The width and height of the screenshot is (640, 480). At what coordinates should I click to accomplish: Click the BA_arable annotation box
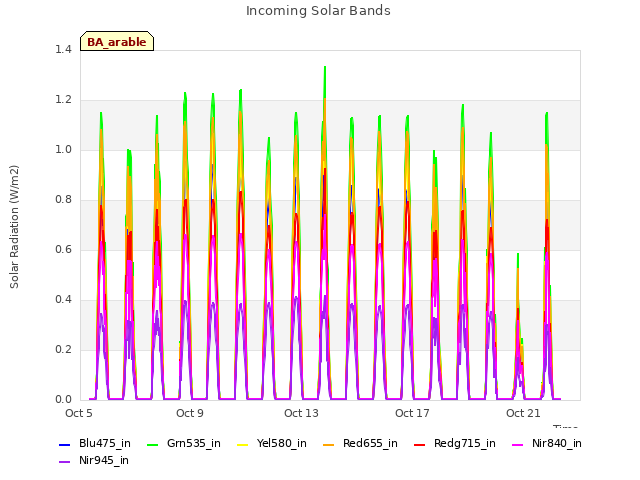(117, 41)
